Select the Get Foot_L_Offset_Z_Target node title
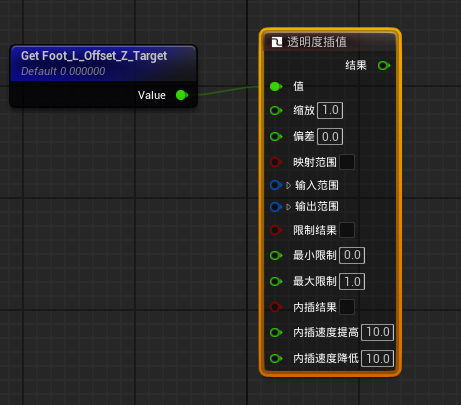461x405 pixels. pyautogui.click(x=94, y=56)
